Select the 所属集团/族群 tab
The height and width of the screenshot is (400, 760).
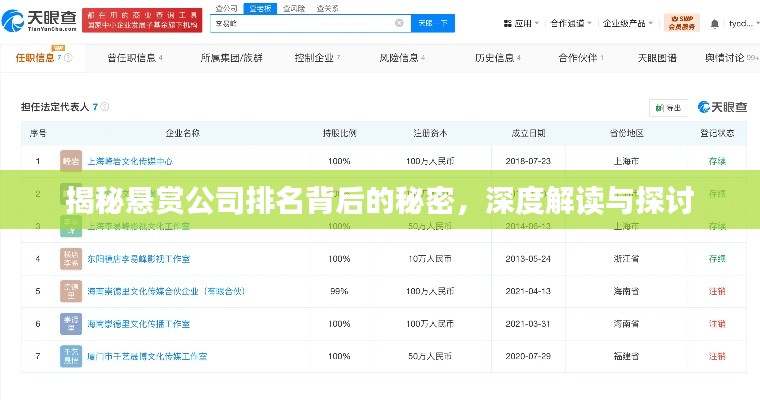[231, 58]
